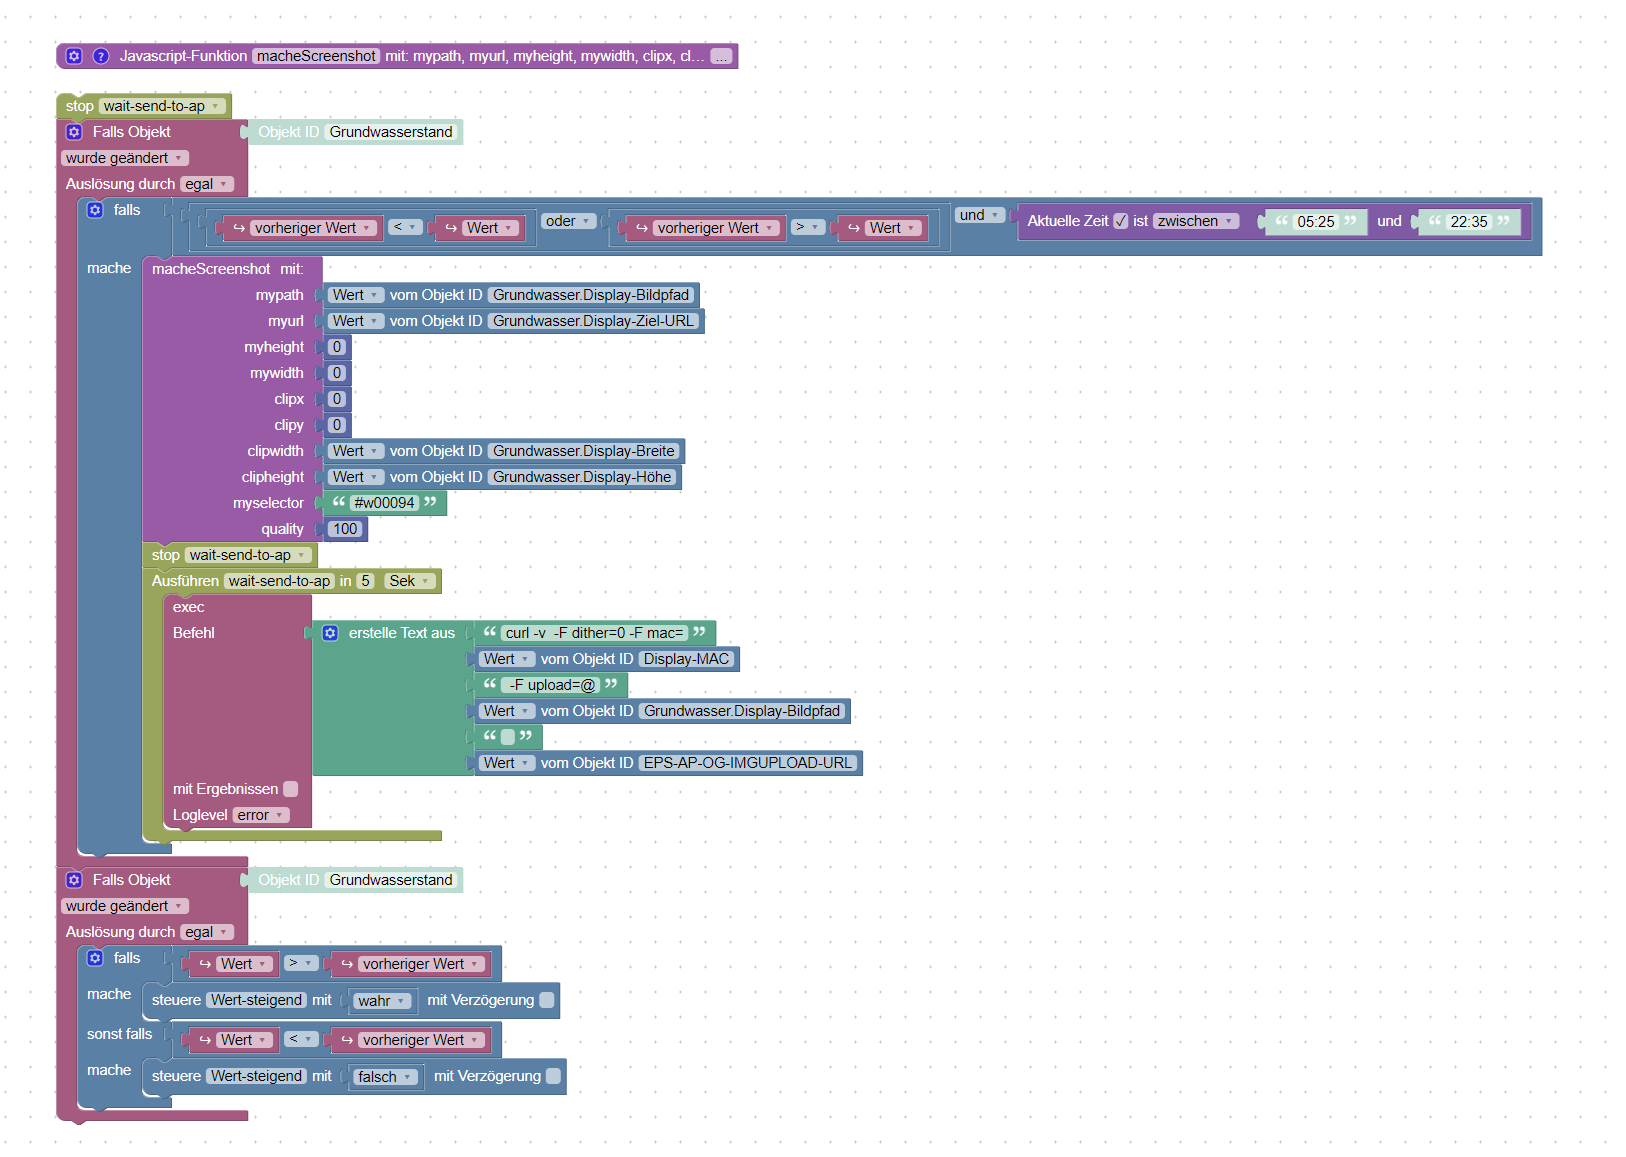Toggle mit Verzögerung checkbox on the wahr row
This screenshot has width=1626, height=1157.
[547, 1000]
